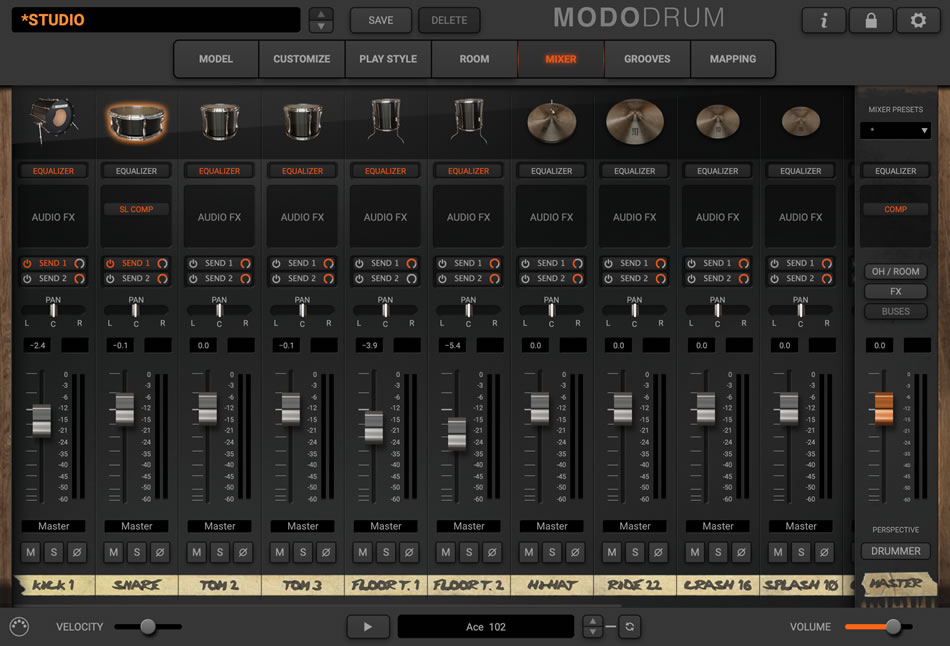Open the Mixer Presets dropdown
This screenshot has width=950, height=646.
895,131
